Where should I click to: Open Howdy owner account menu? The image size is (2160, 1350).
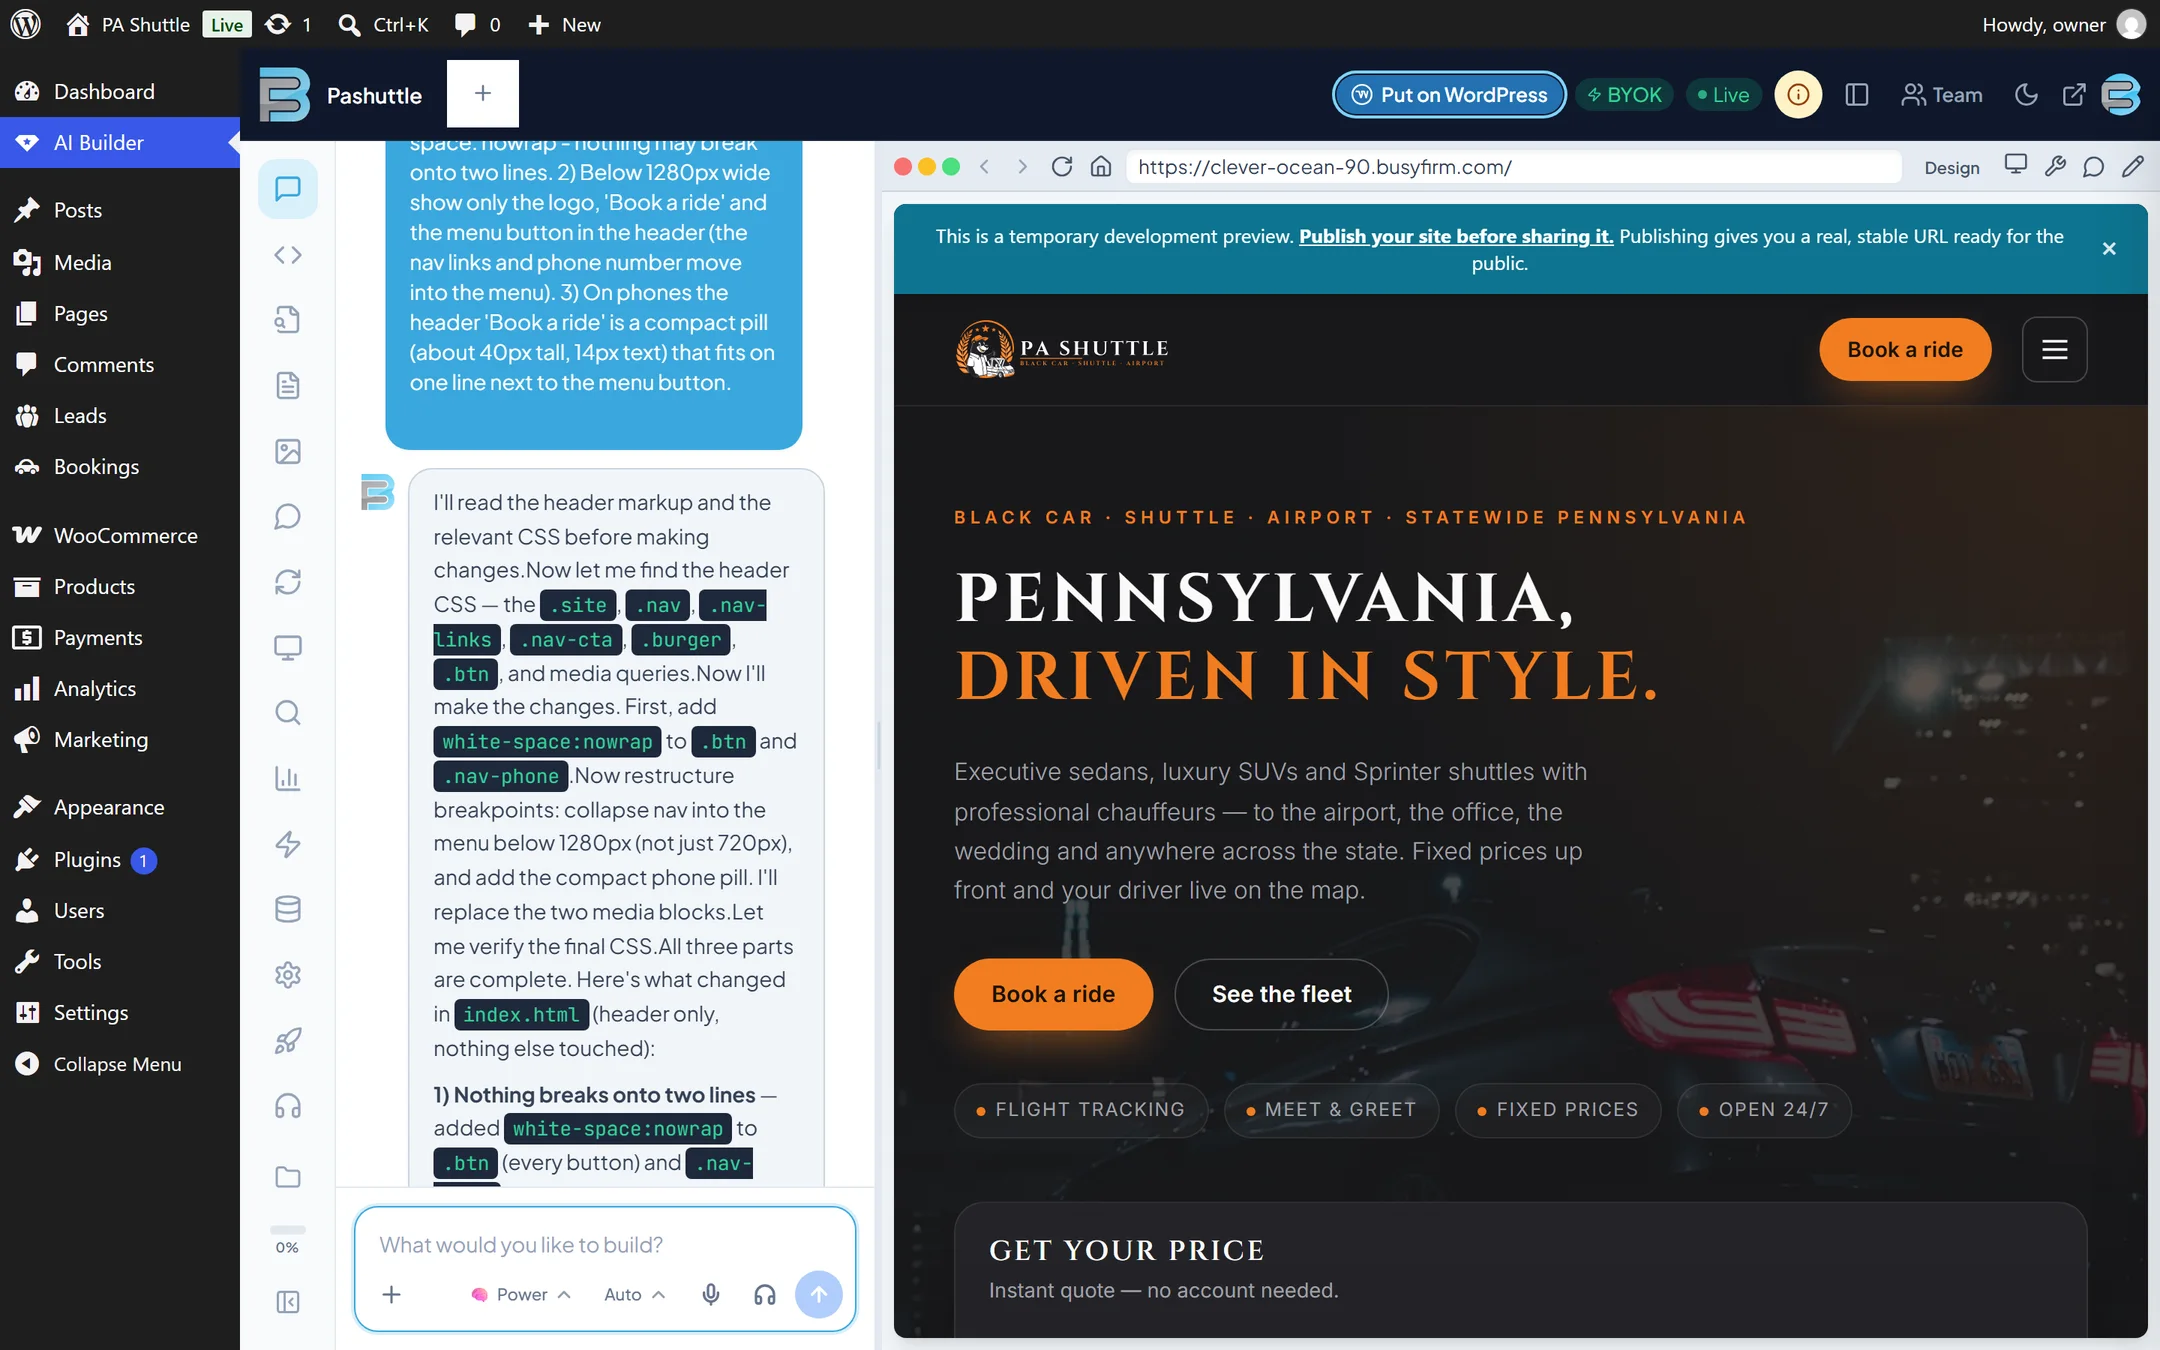click(2063, 24)
